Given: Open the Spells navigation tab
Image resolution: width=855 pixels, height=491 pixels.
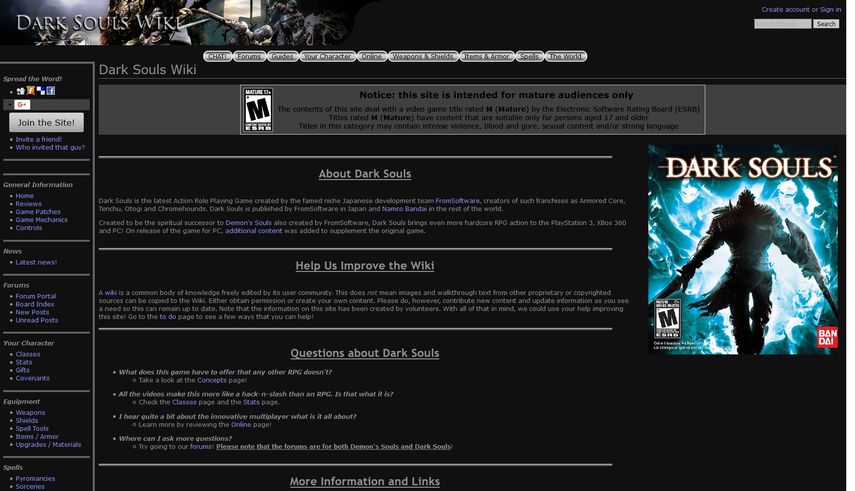Looking at the screenshot, I should click(x=529, y=56).
